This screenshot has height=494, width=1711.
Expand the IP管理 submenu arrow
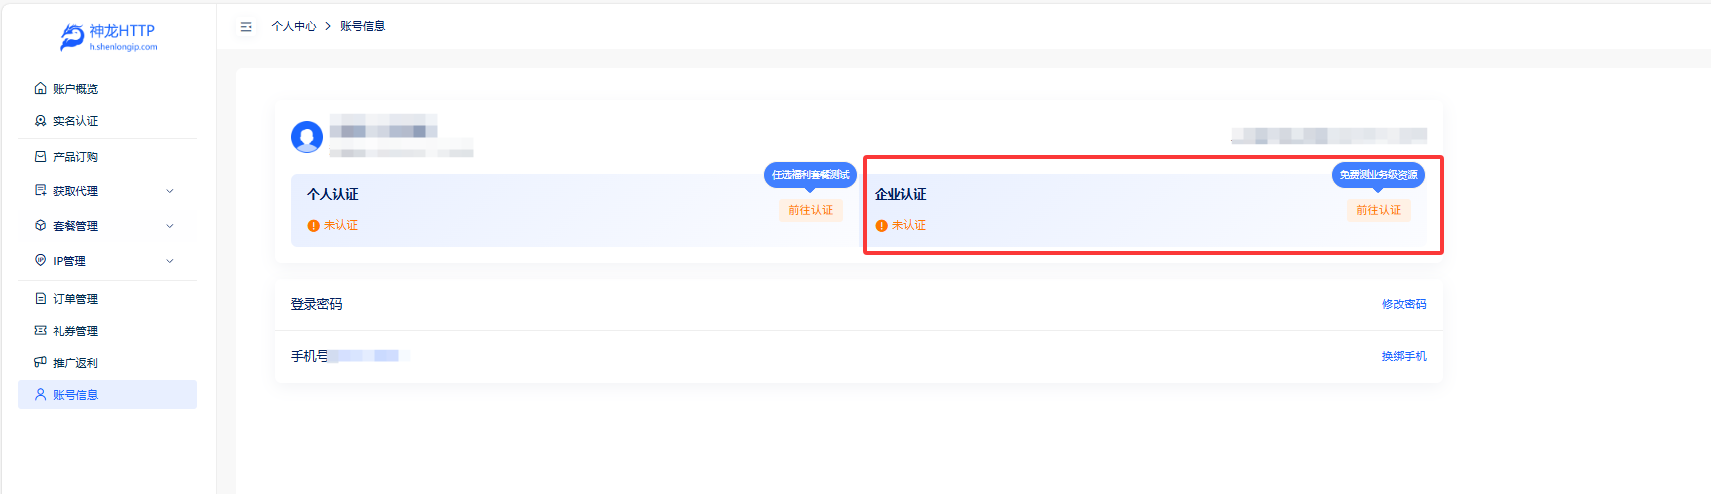click(x=170, y=261)
